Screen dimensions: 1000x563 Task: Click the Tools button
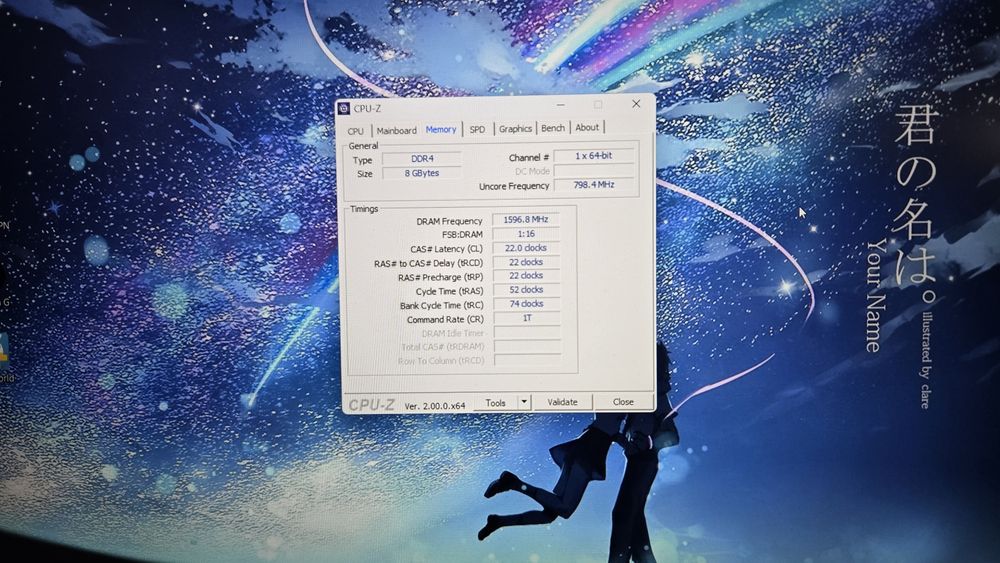tap(496, 402)
